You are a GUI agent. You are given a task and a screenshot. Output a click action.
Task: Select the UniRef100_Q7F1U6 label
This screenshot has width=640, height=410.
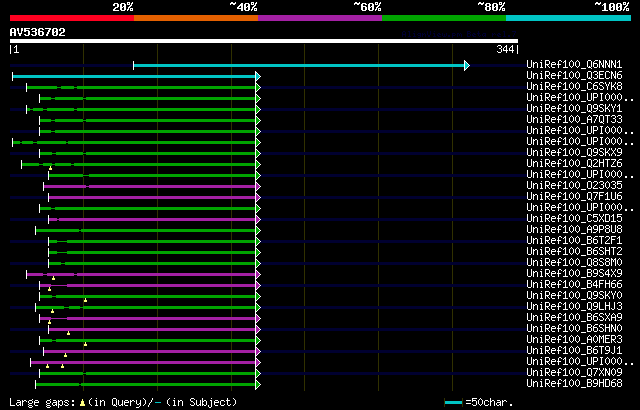pos(574,197)
